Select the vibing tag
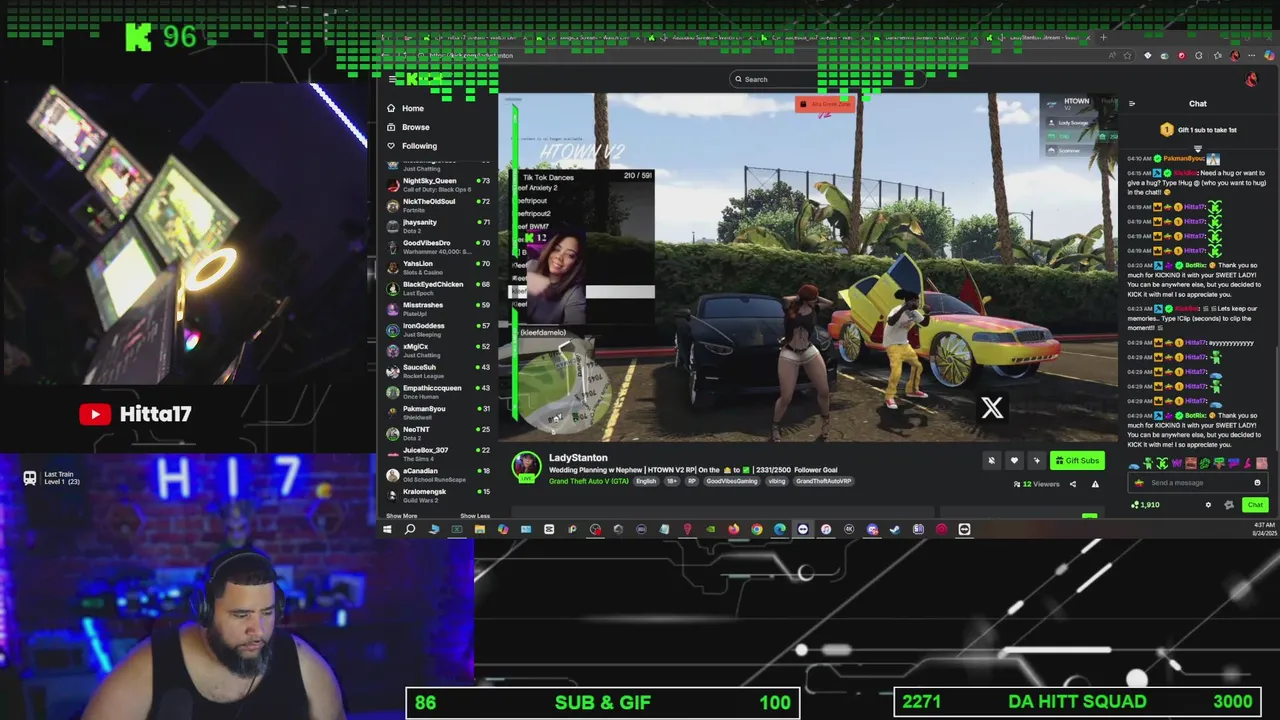This screenshot has height=720, width=1280. tap(777, 481)
